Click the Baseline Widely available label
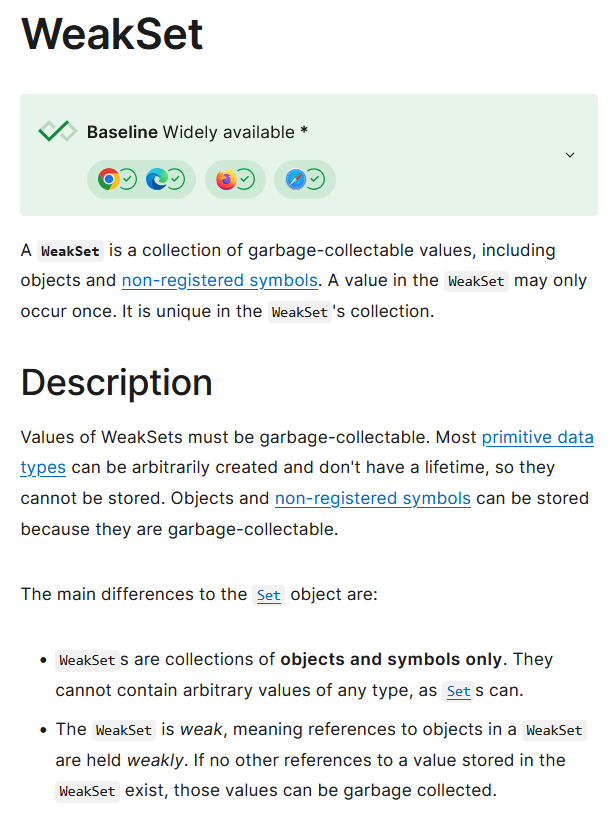 click(197, 132)
